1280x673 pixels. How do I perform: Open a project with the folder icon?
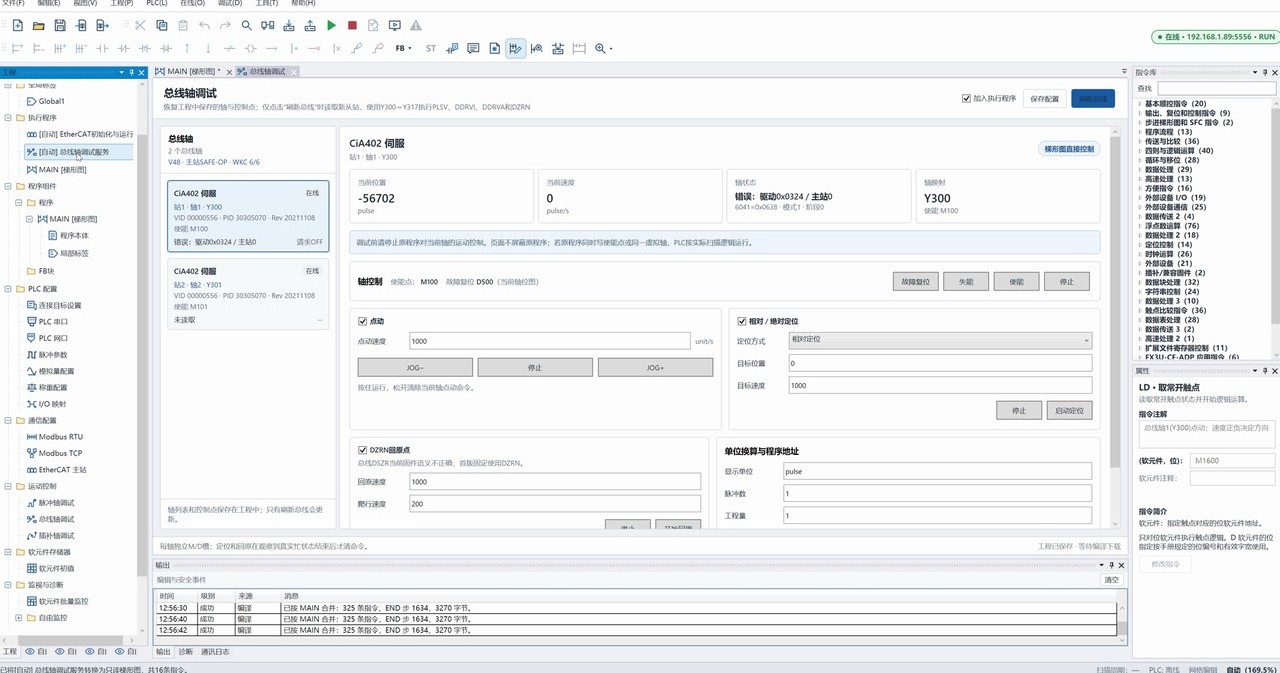point(39,25)
